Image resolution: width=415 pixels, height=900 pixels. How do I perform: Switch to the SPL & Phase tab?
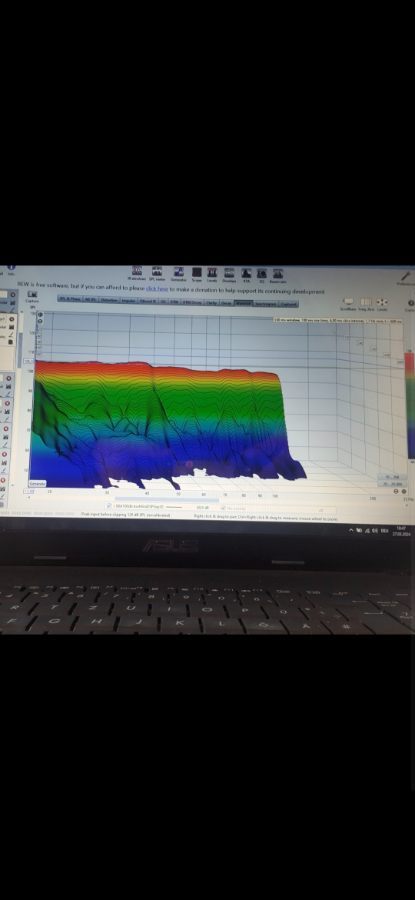point(70,300)
